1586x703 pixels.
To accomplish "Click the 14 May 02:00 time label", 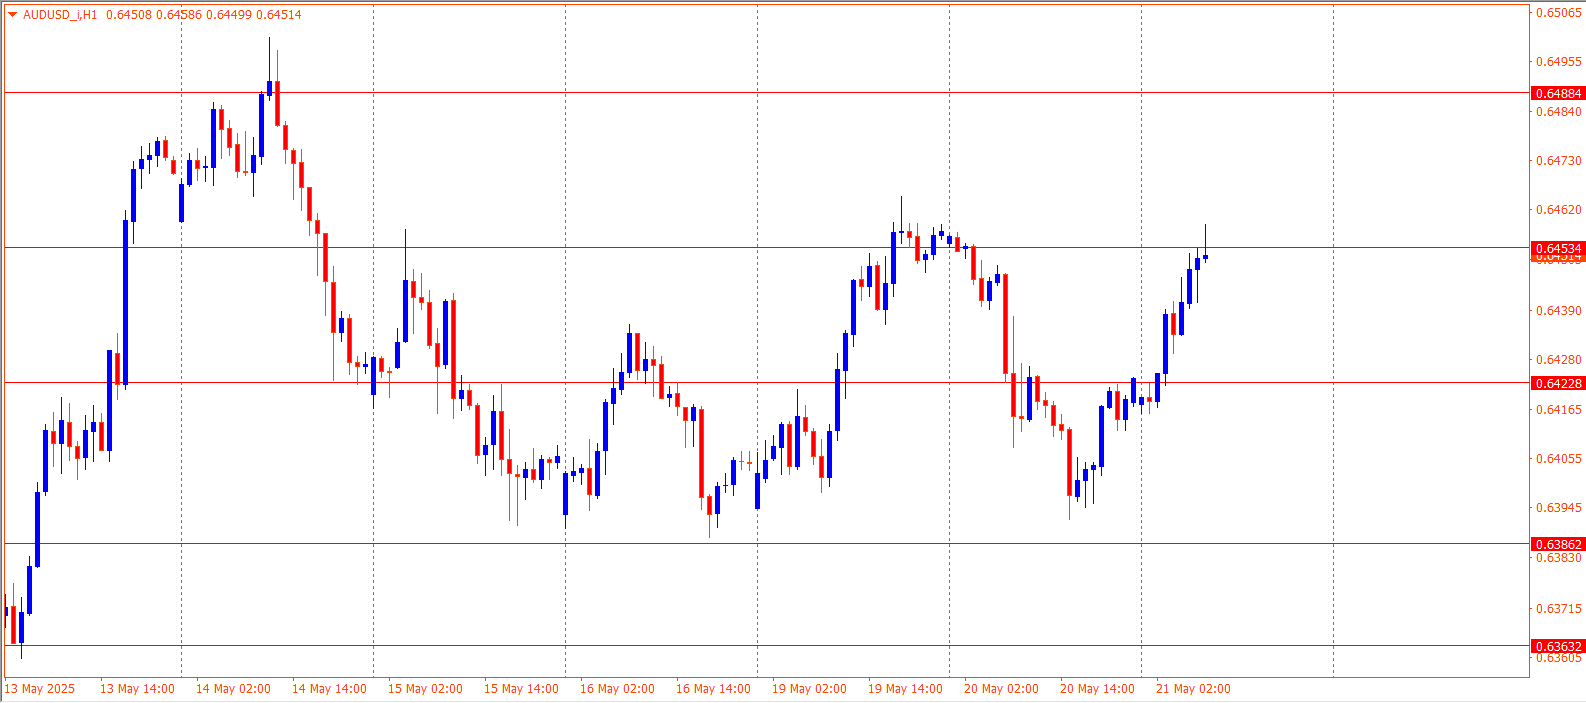I will pyautogui.click(x=233, y=689).
